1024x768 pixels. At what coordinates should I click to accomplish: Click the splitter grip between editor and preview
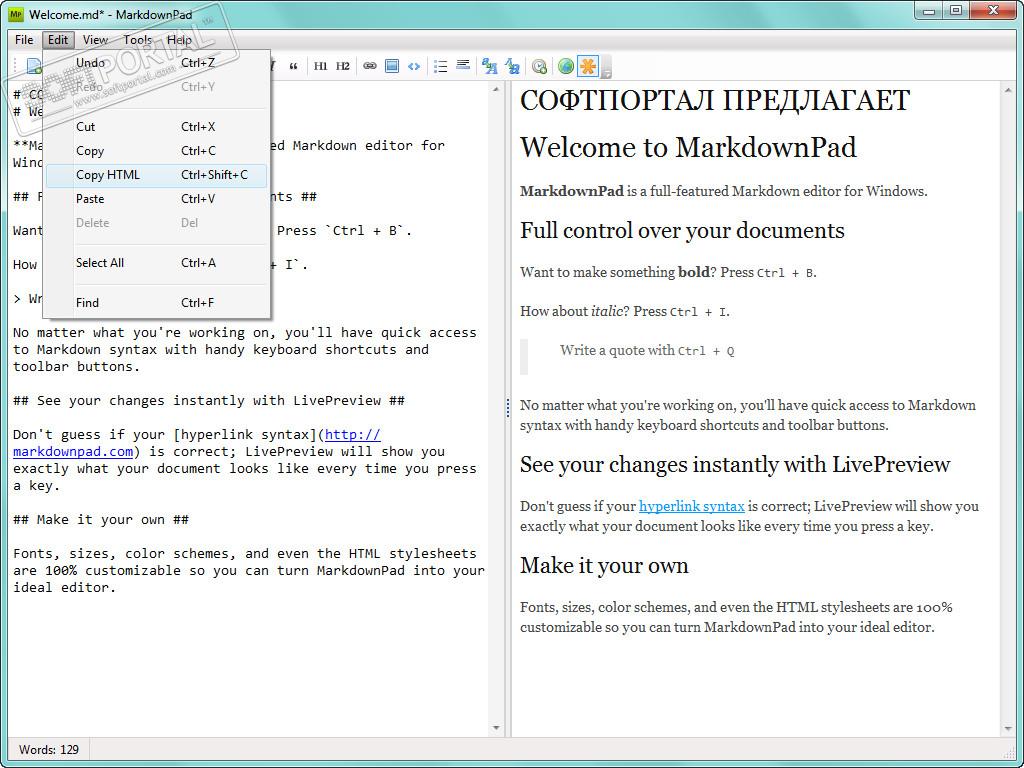[x=507, y=408]
